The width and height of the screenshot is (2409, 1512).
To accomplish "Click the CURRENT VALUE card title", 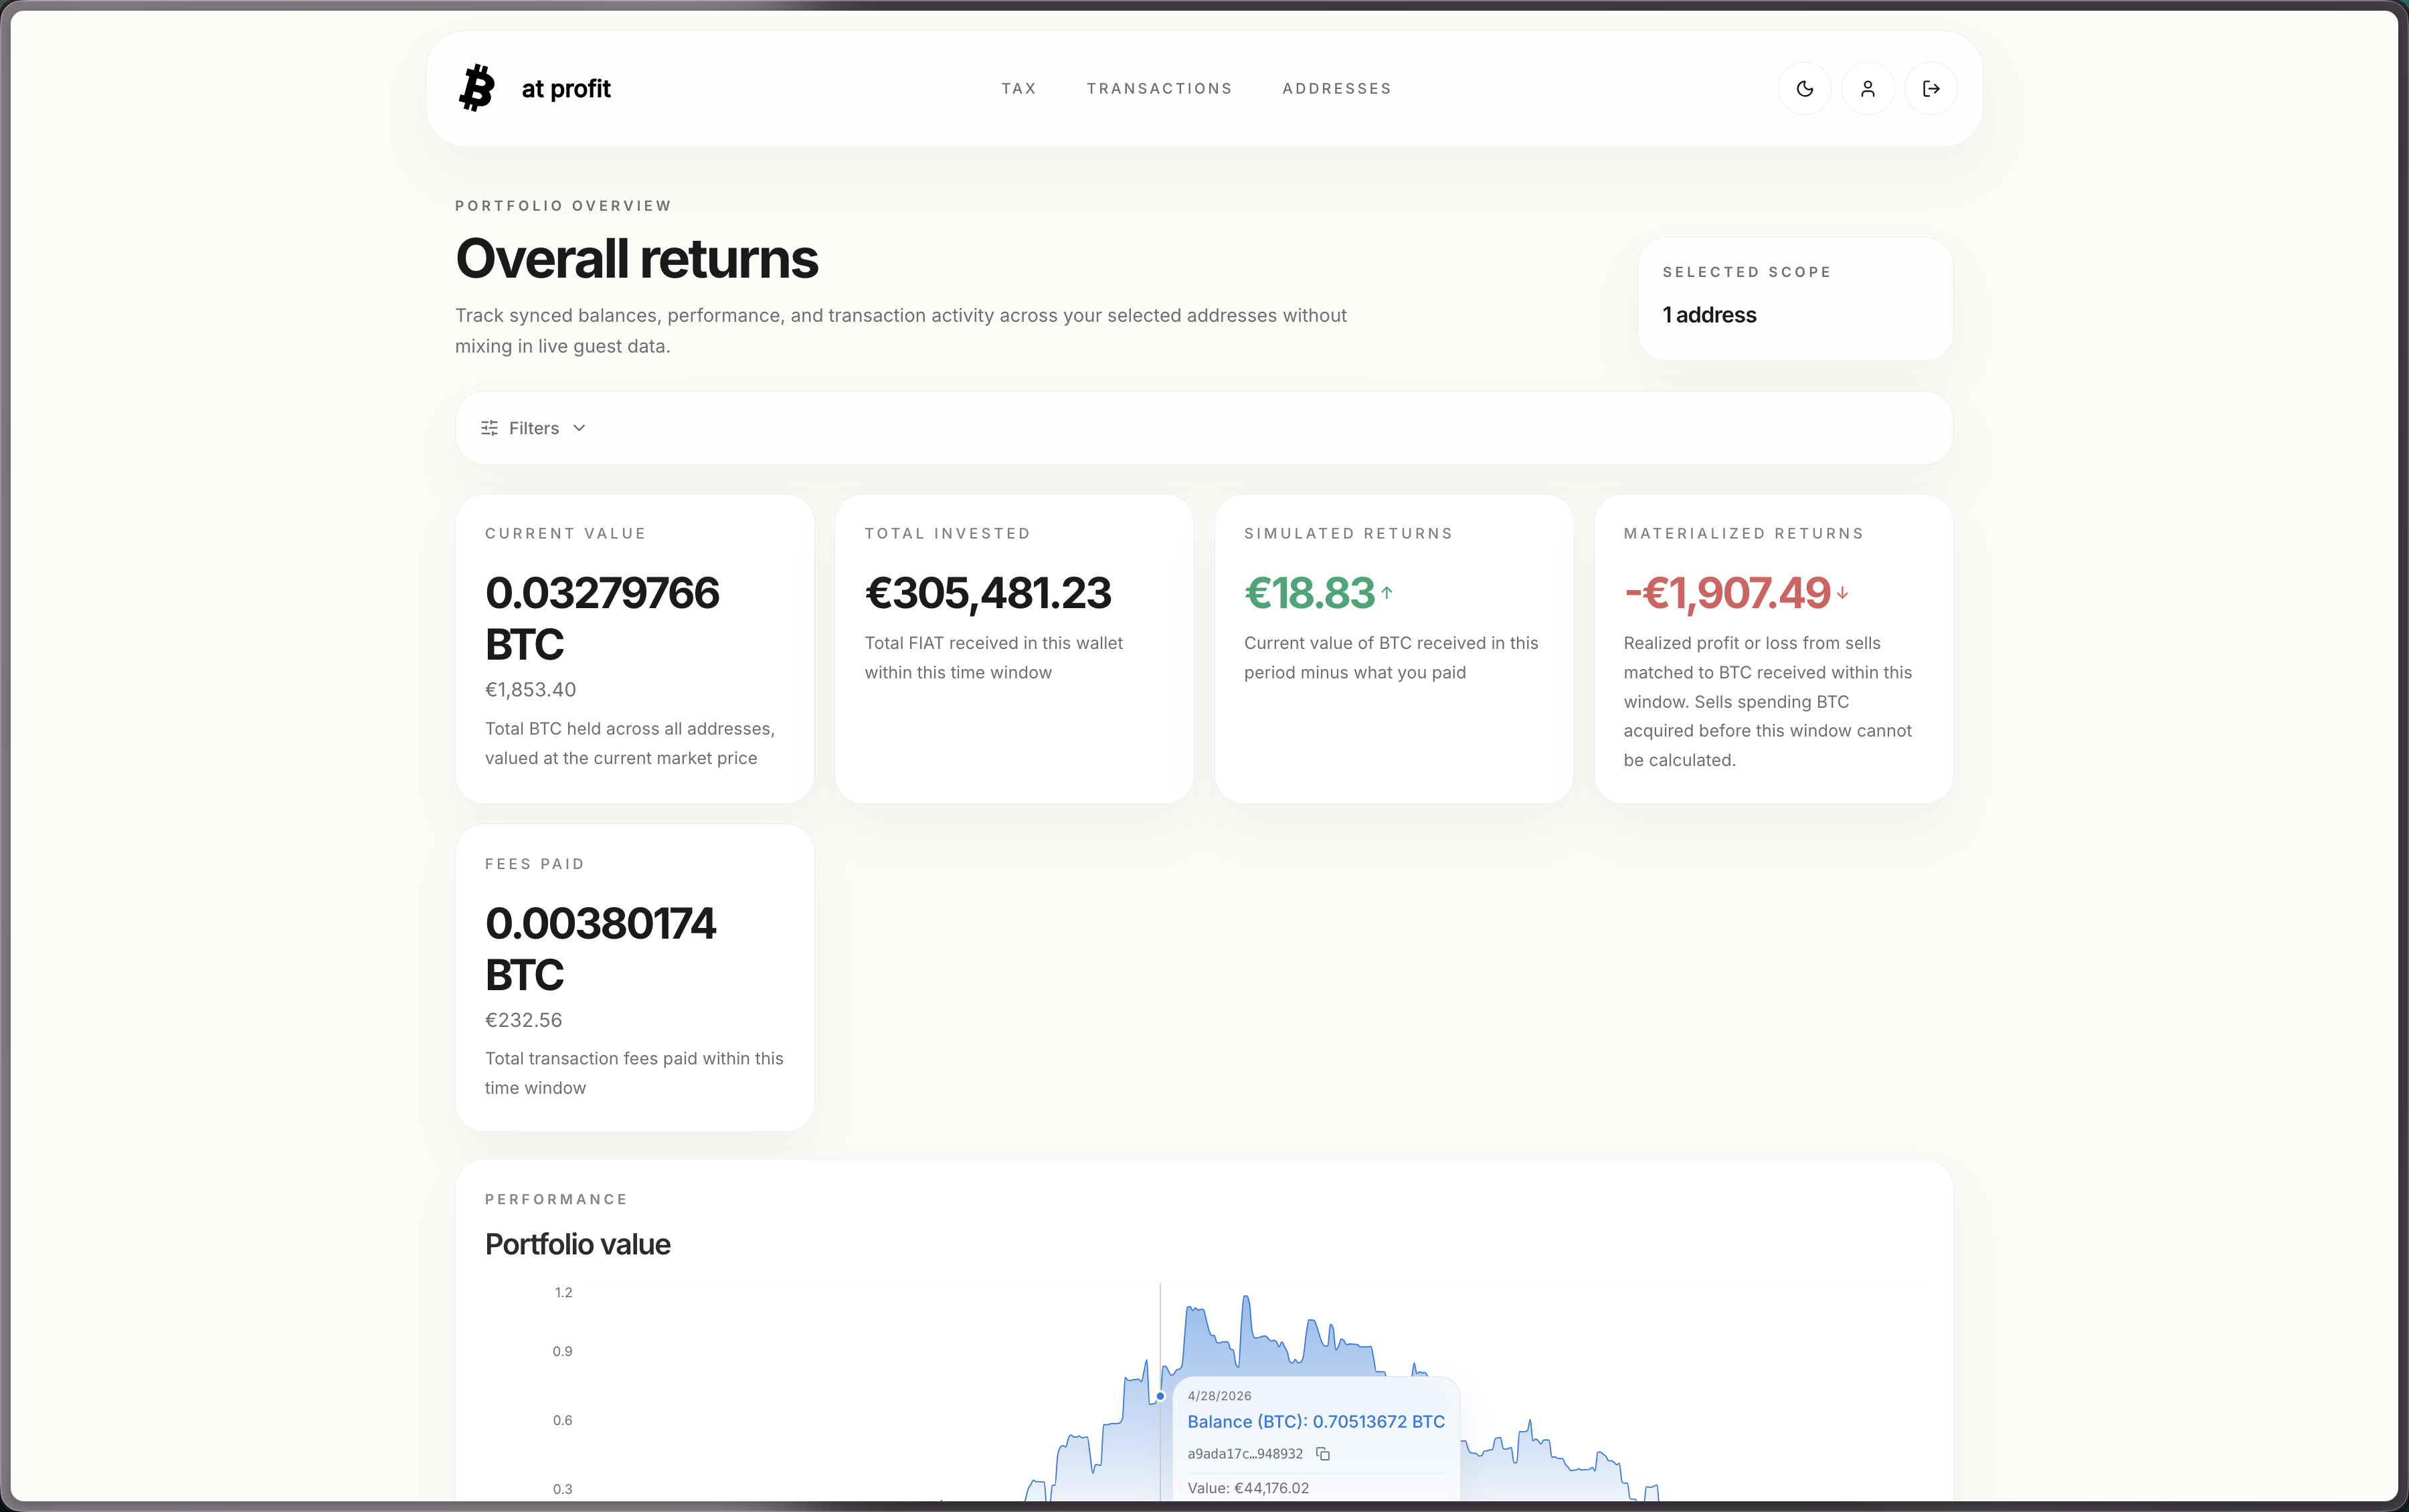I will 565,534.
